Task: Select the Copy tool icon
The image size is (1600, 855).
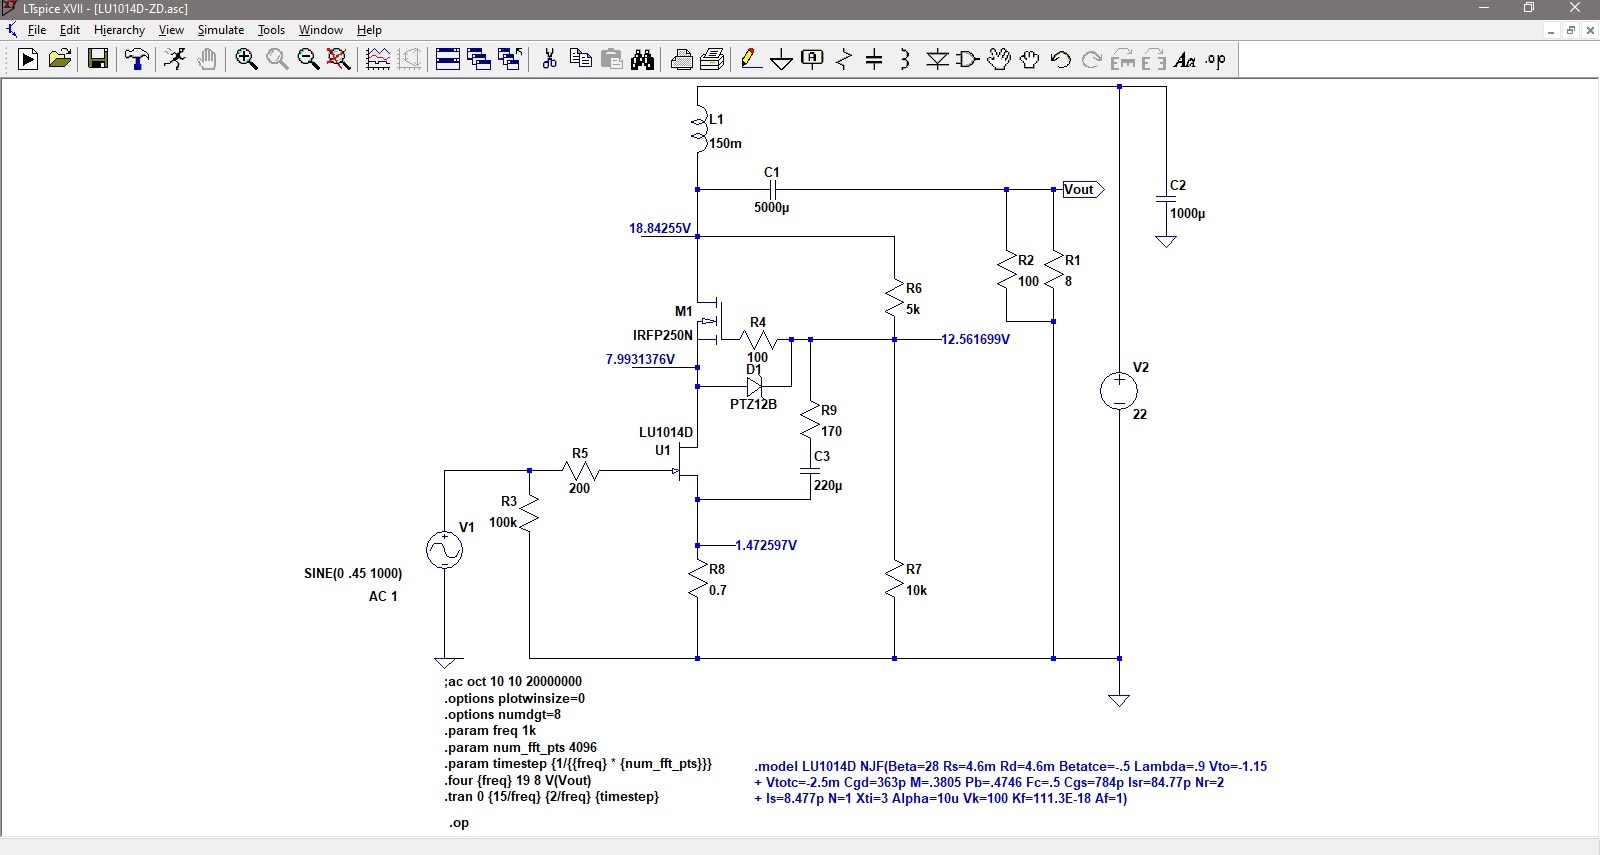Action: [580, 60]
